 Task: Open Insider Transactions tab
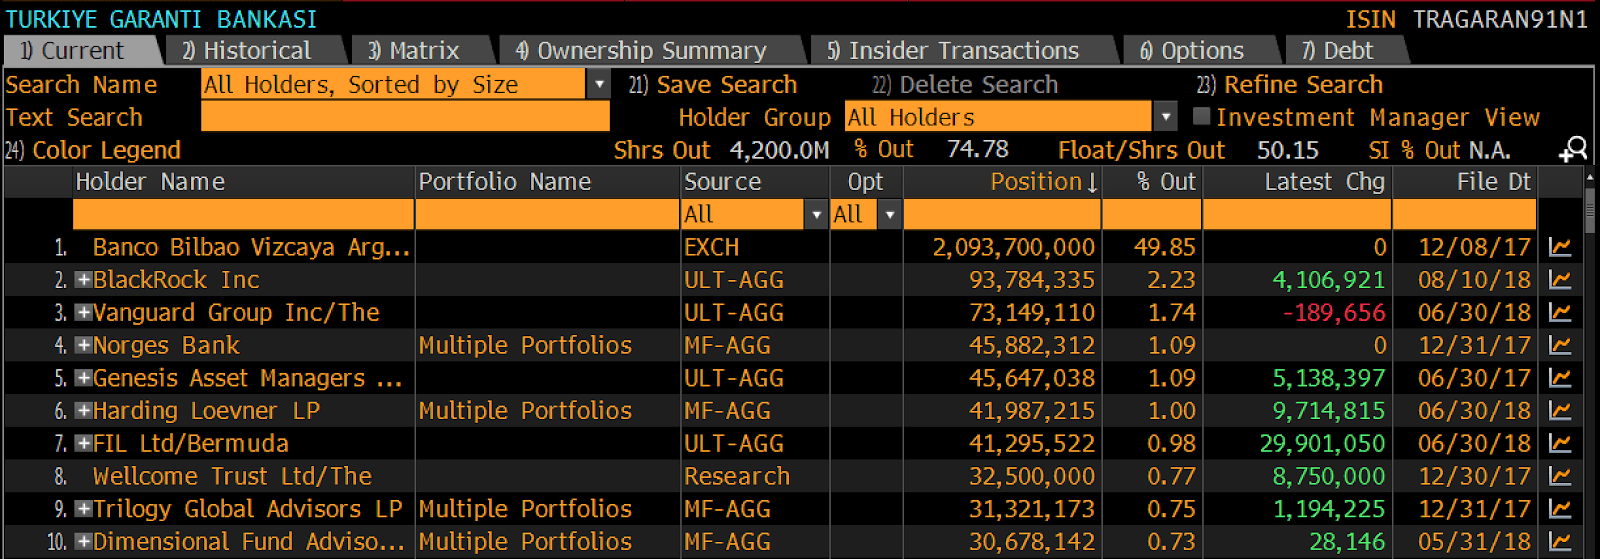click(962, 50)
